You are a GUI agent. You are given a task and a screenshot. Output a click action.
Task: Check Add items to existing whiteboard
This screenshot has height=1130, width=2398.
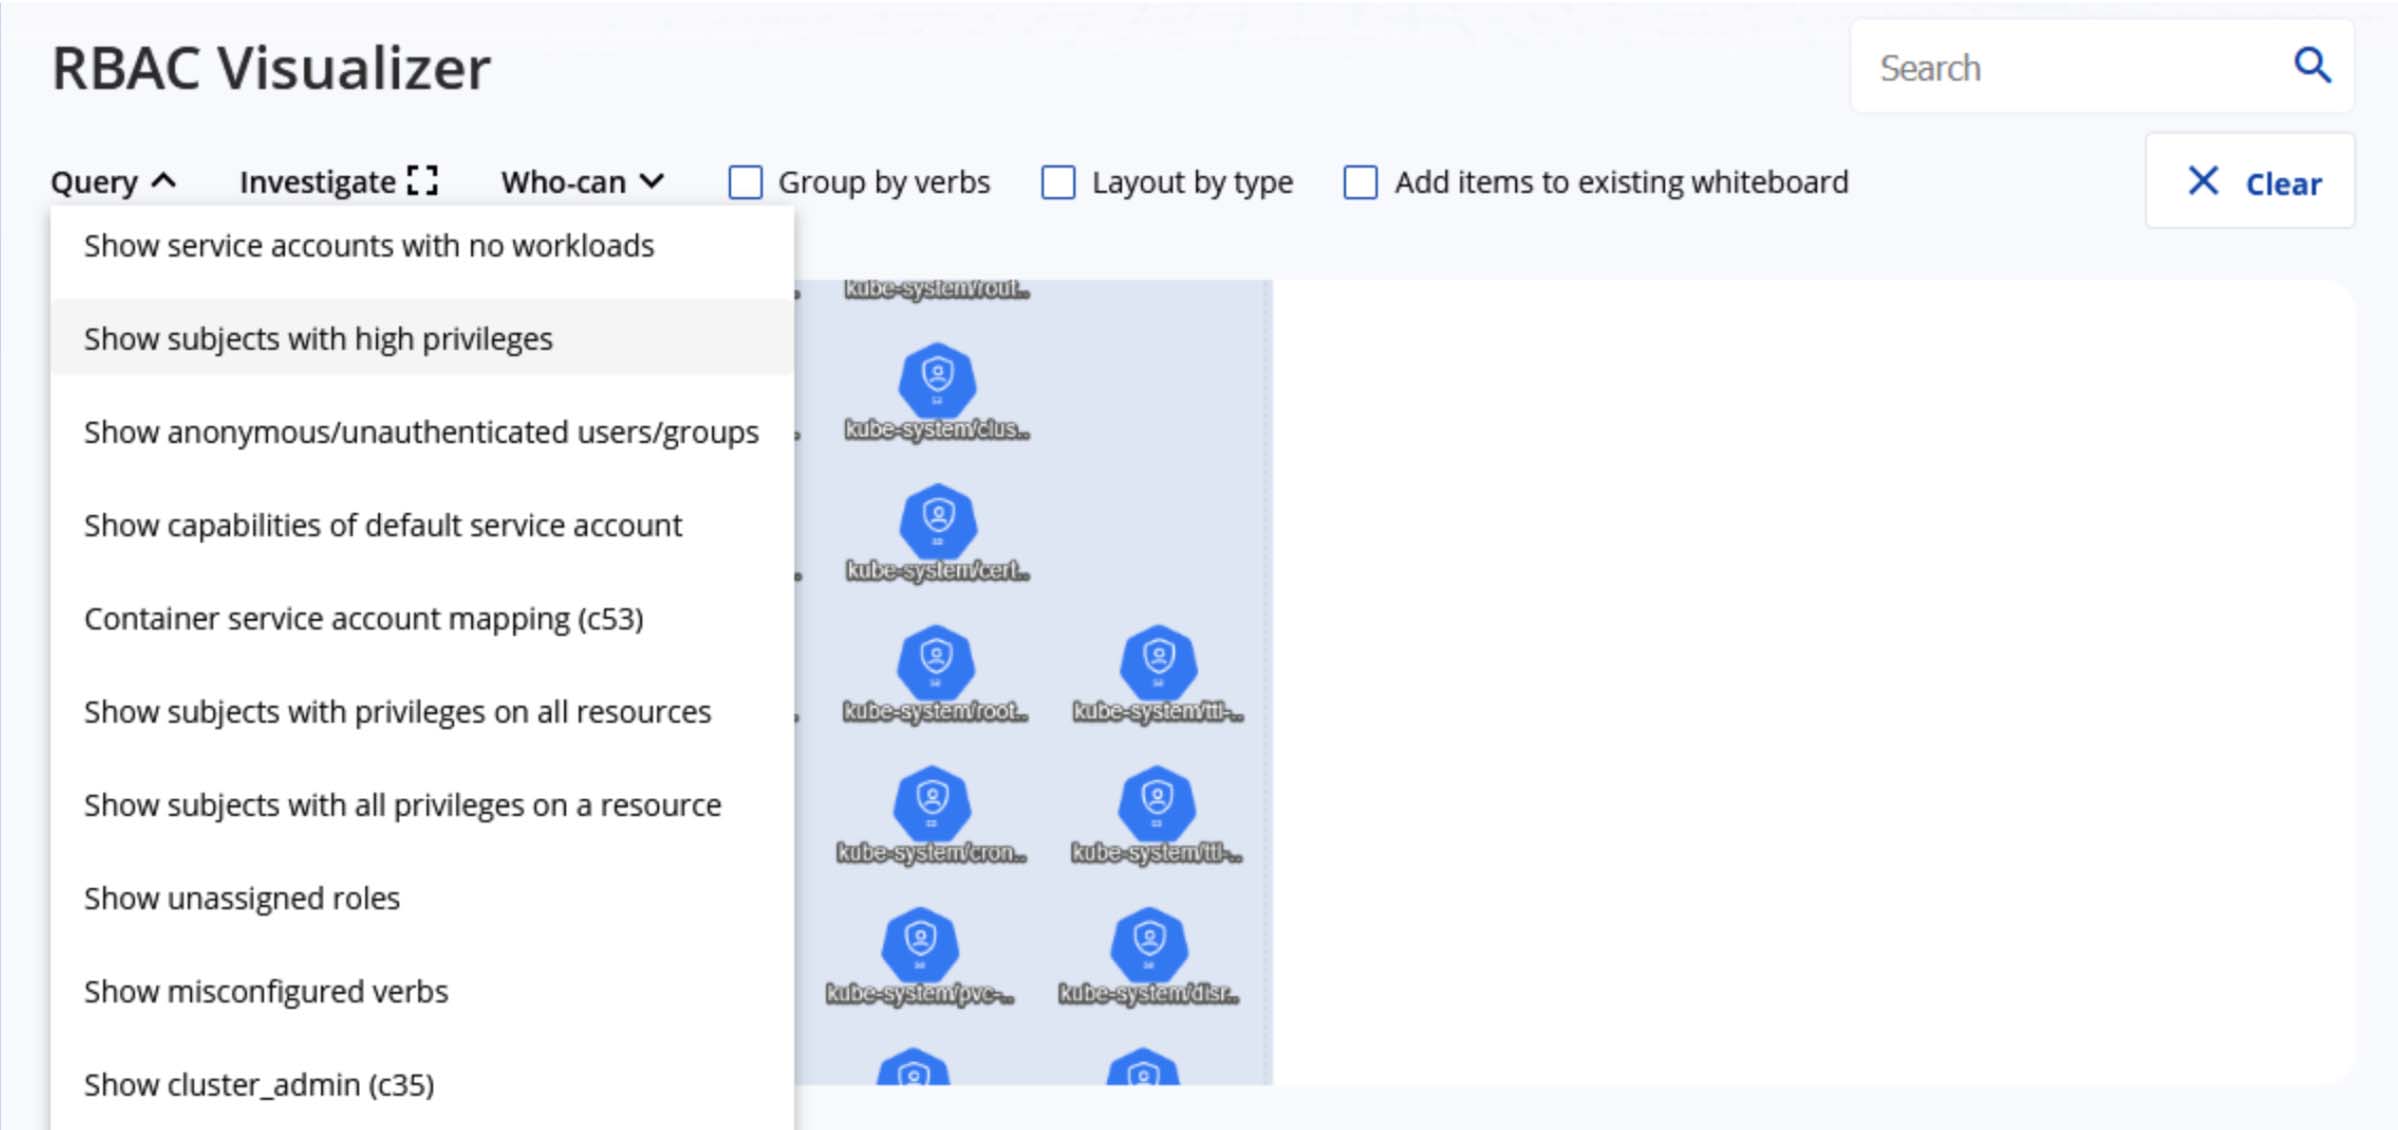coord(1360,183)
